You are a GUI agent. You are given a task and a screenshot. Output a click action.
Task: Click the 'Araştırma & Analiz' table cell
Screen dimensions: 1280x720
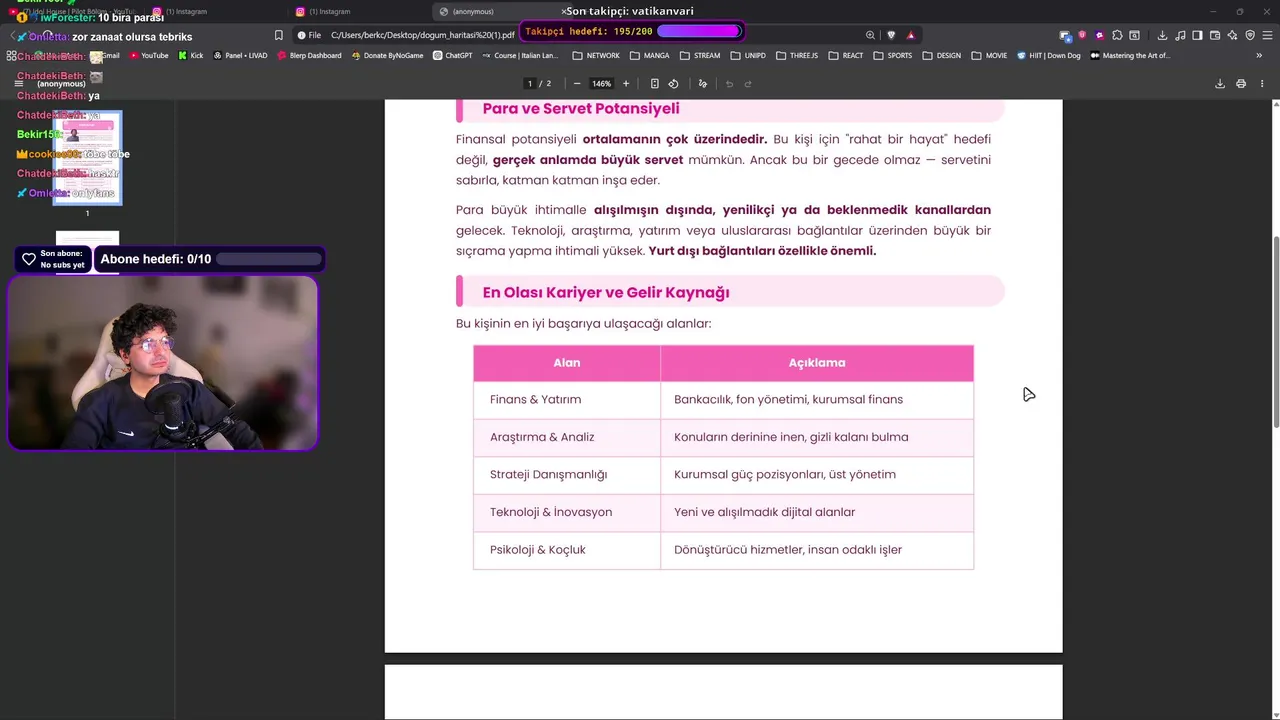coord(567,437)
